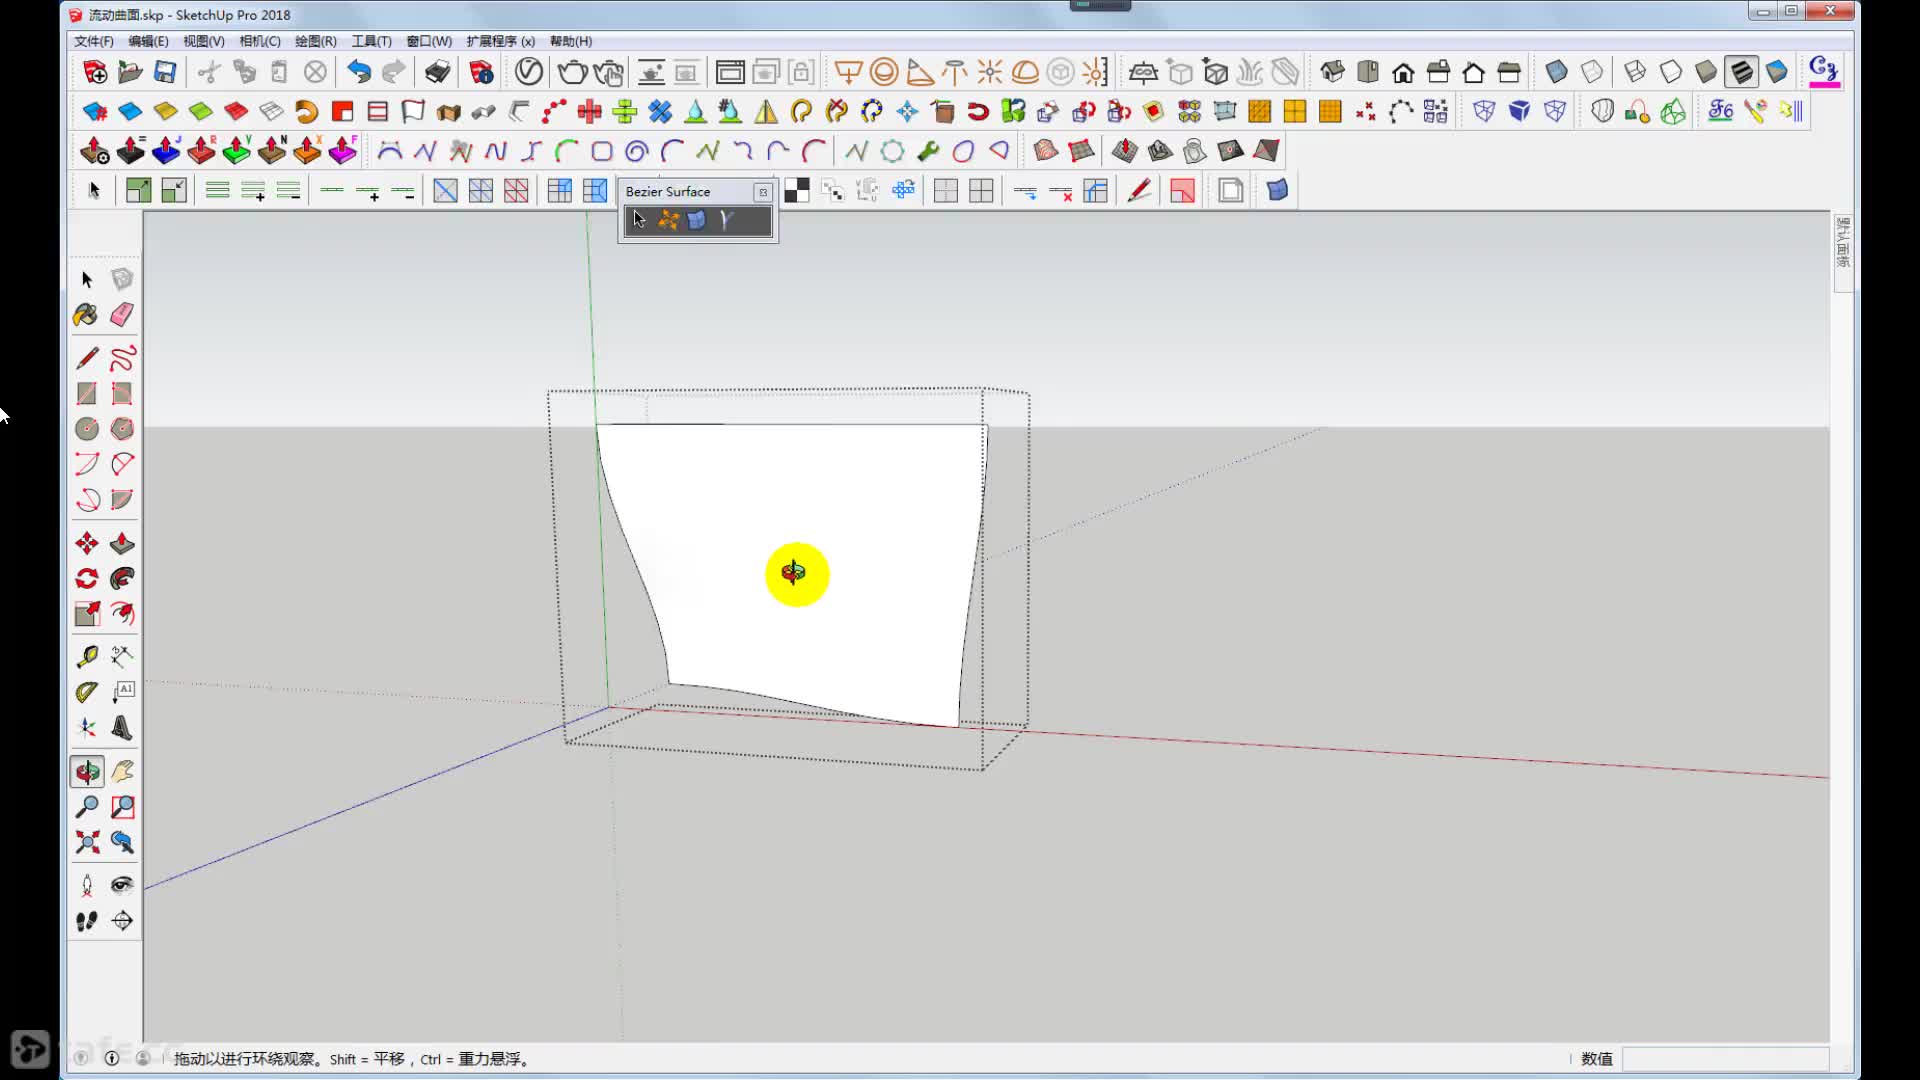Select the Follow Me tool
1920x1080 pixels.
(x=122, y=578)
